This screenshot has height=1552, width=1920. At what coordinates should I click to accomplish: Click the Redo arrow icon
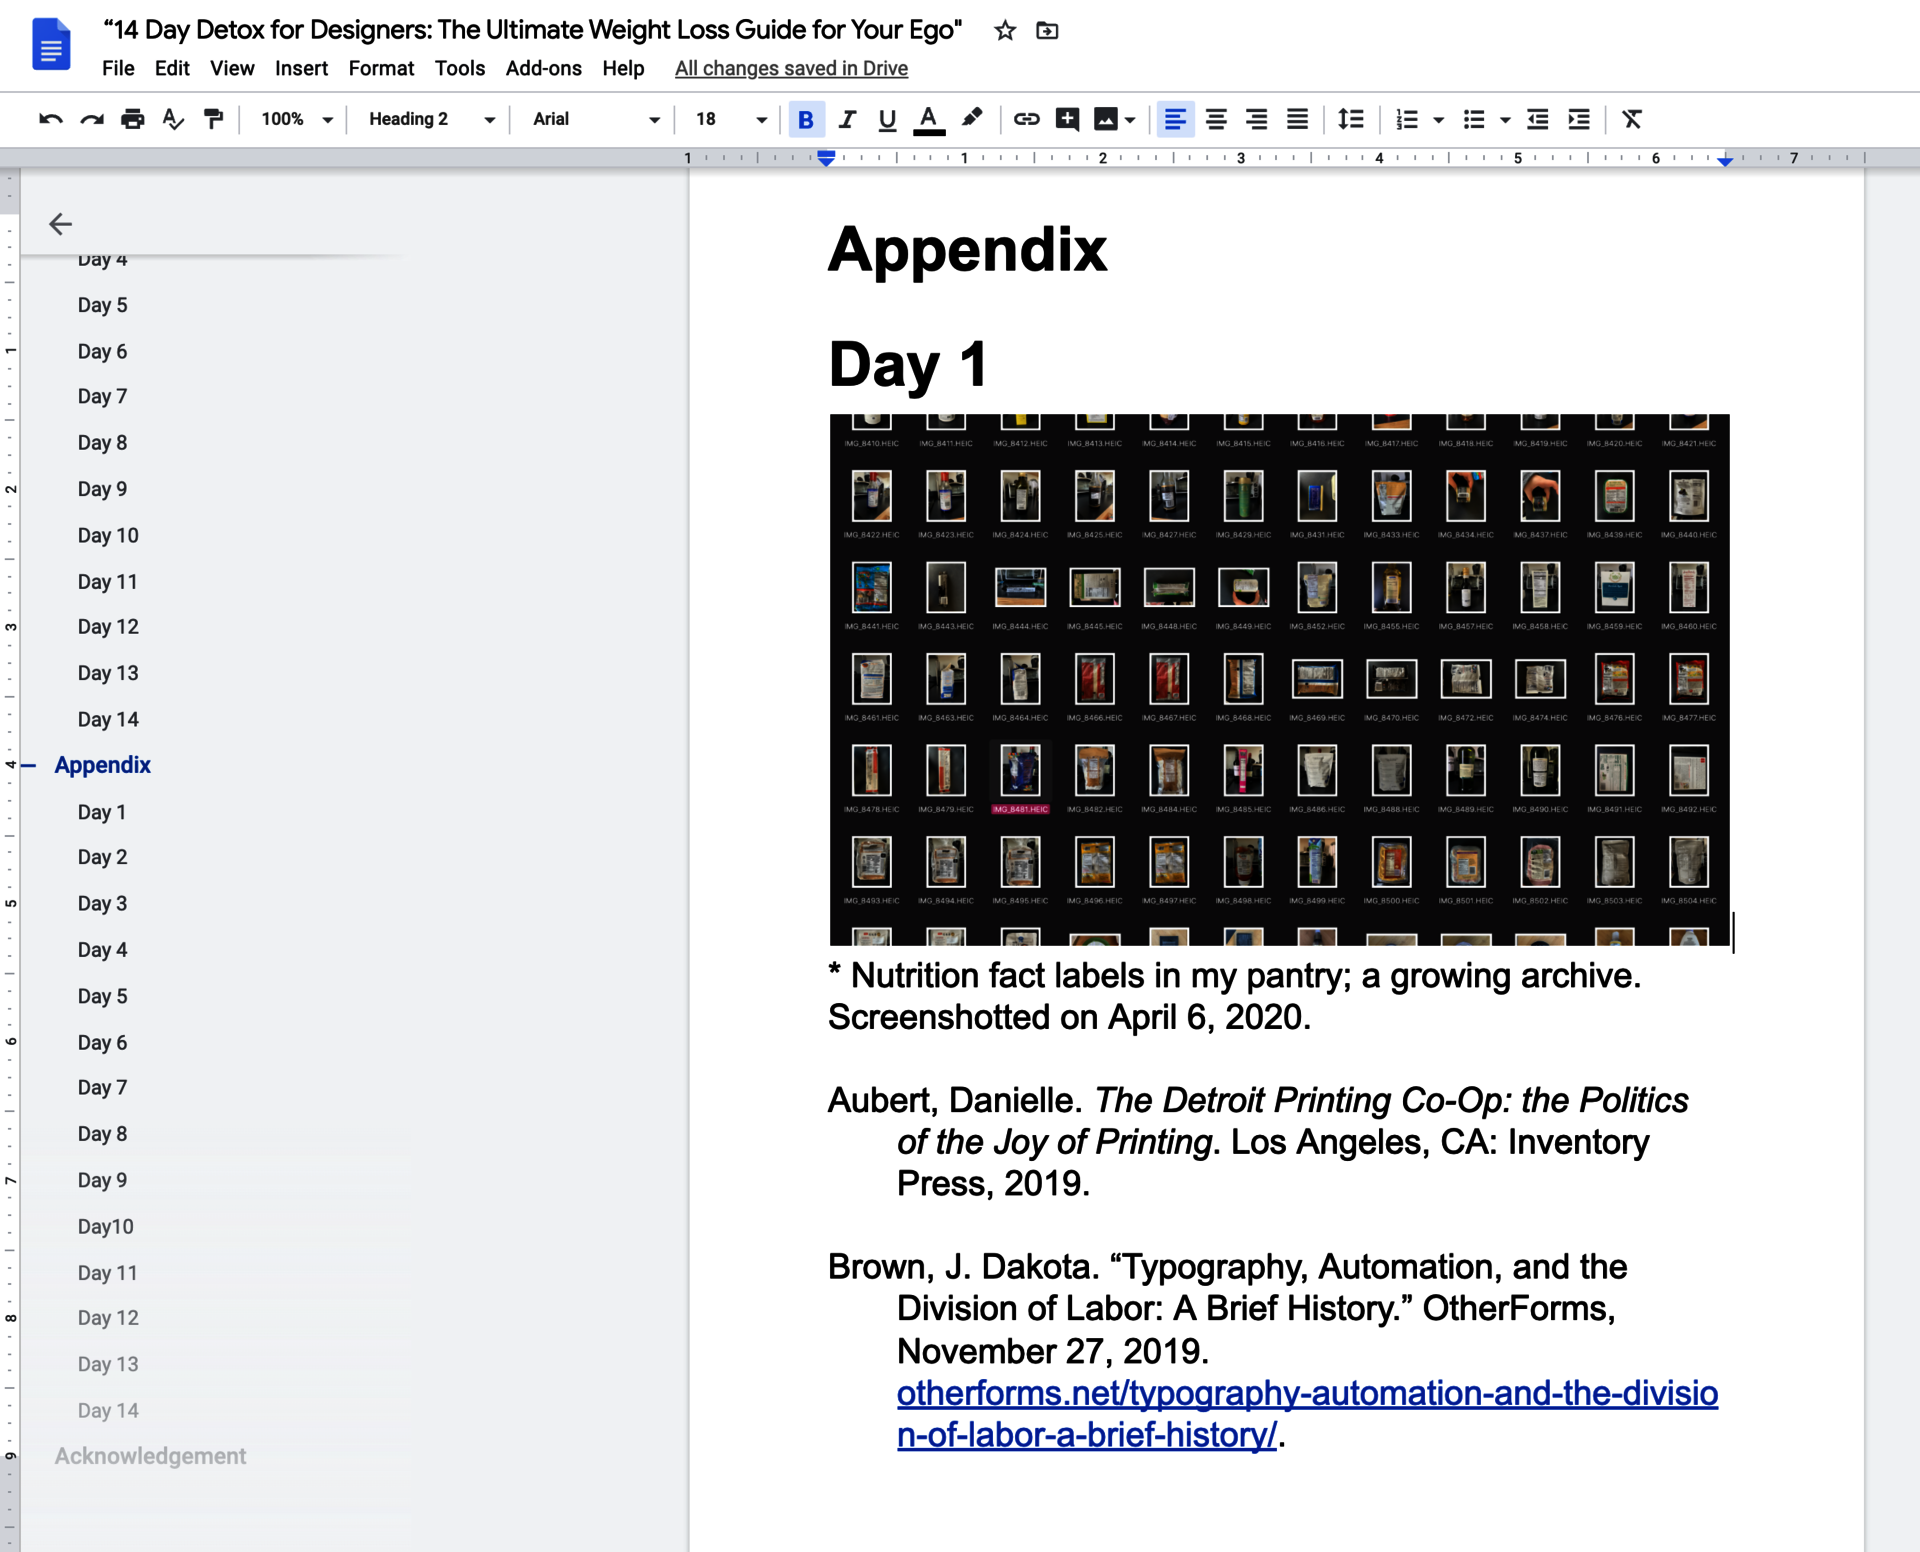[92, 120]
